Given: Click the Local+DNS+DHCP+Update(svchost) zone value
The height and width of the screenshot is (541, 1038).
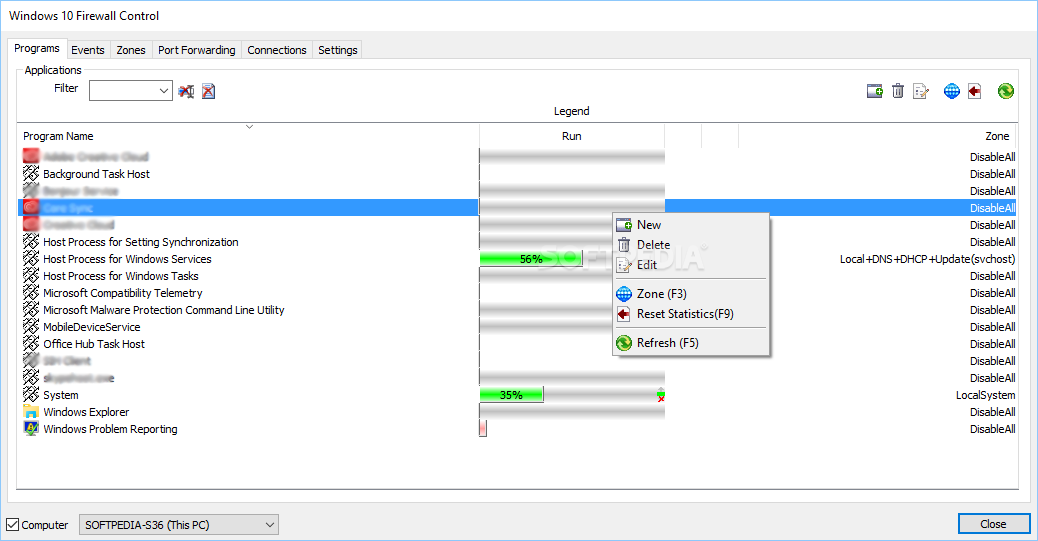Looking at the screenshot, I should pyautogui.click(x=927, y=259).
